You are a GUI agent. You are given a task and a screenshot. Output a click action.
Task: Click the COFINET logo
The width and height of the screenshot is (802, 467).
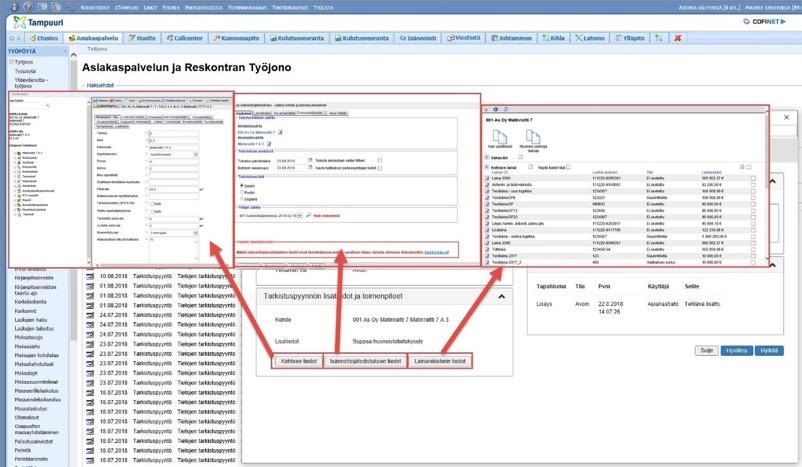click(764, 22)
